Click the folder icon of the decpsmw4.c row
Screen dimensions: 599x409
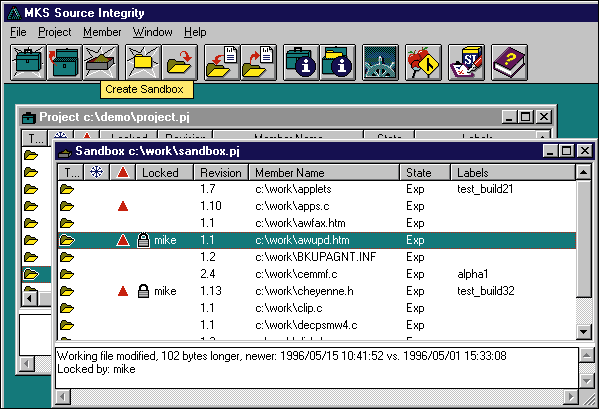click(x=67, y=325)
